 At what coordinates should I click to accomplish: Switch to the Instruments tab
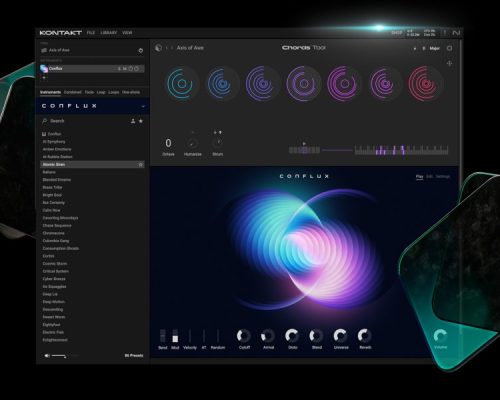coord(50,92)
